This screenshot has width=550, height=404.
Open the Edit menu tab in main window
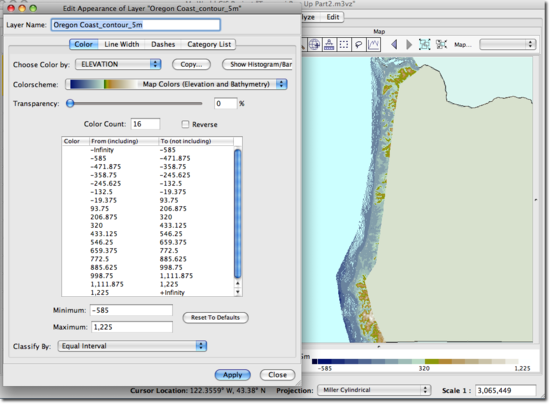tap(333, 17)
